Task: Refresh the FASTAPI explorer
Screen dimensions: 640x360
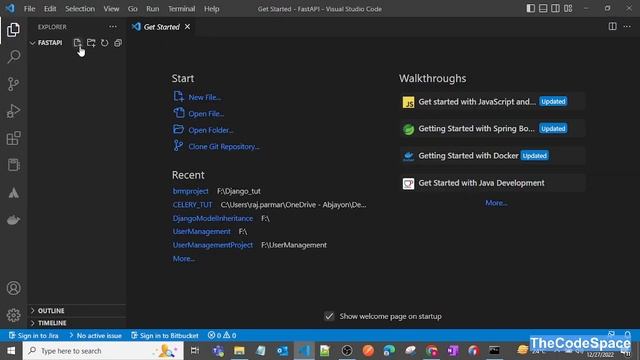Action: [104, 43]
